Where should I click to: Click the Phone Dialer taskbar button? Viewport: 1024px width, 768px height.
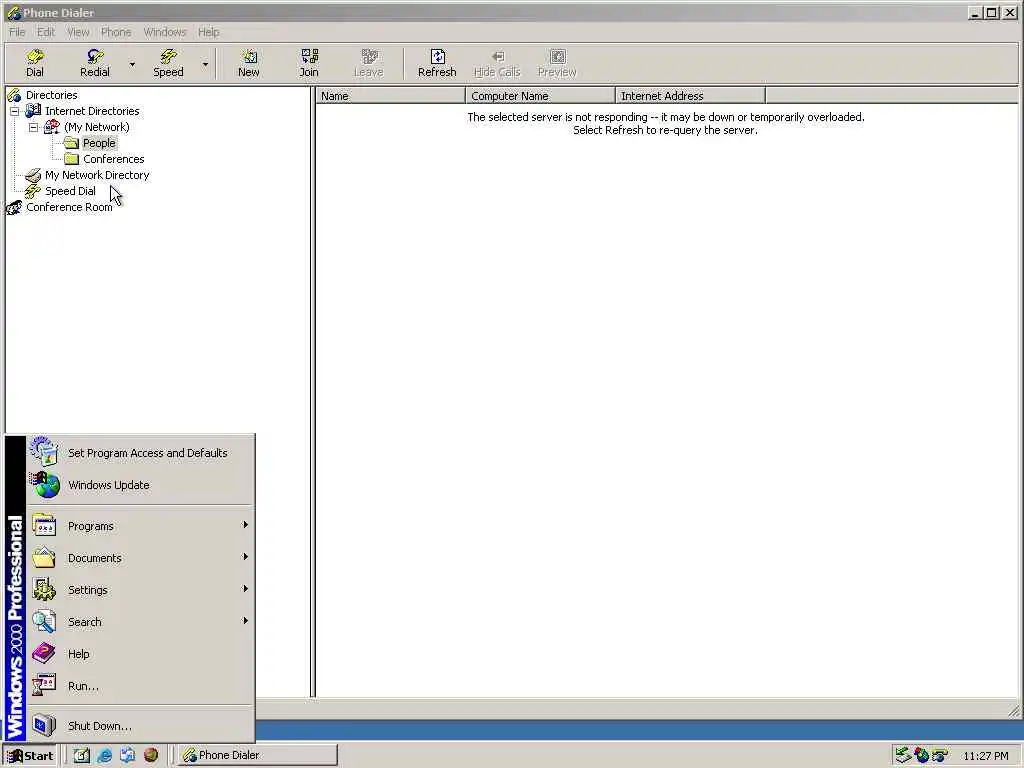click(x=258, y=756)
